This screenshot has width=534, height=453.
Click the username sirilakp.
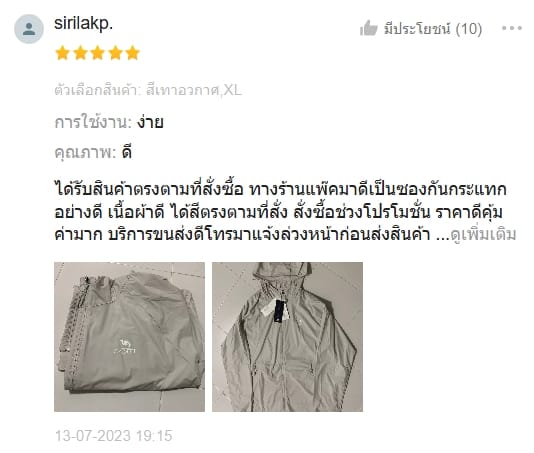click(83, 24)
